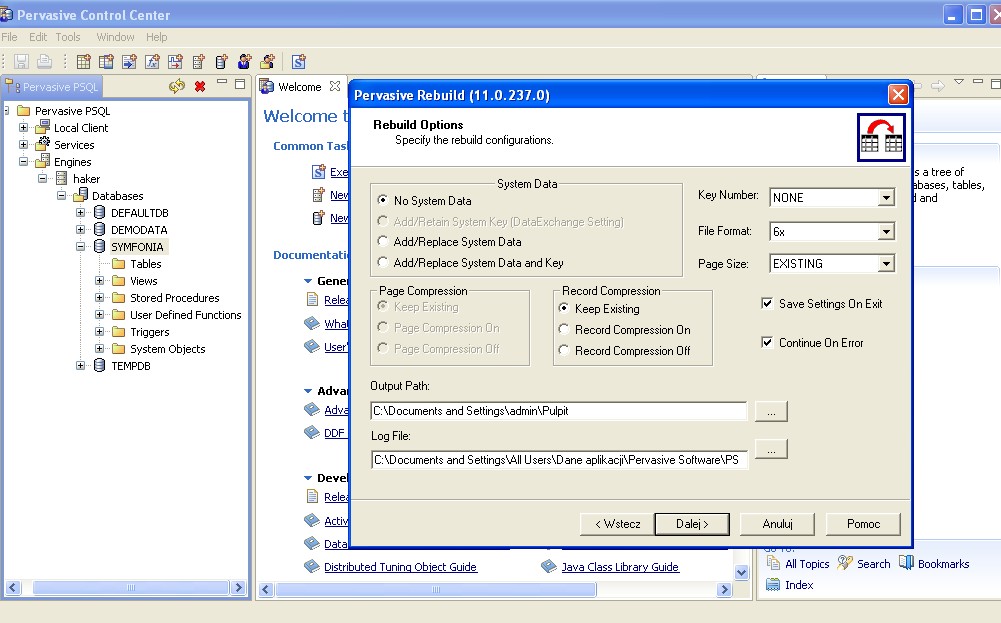
Task: Click the yellow Refresh icon in Pervasive PSQL panel
Action: point(177,86)
